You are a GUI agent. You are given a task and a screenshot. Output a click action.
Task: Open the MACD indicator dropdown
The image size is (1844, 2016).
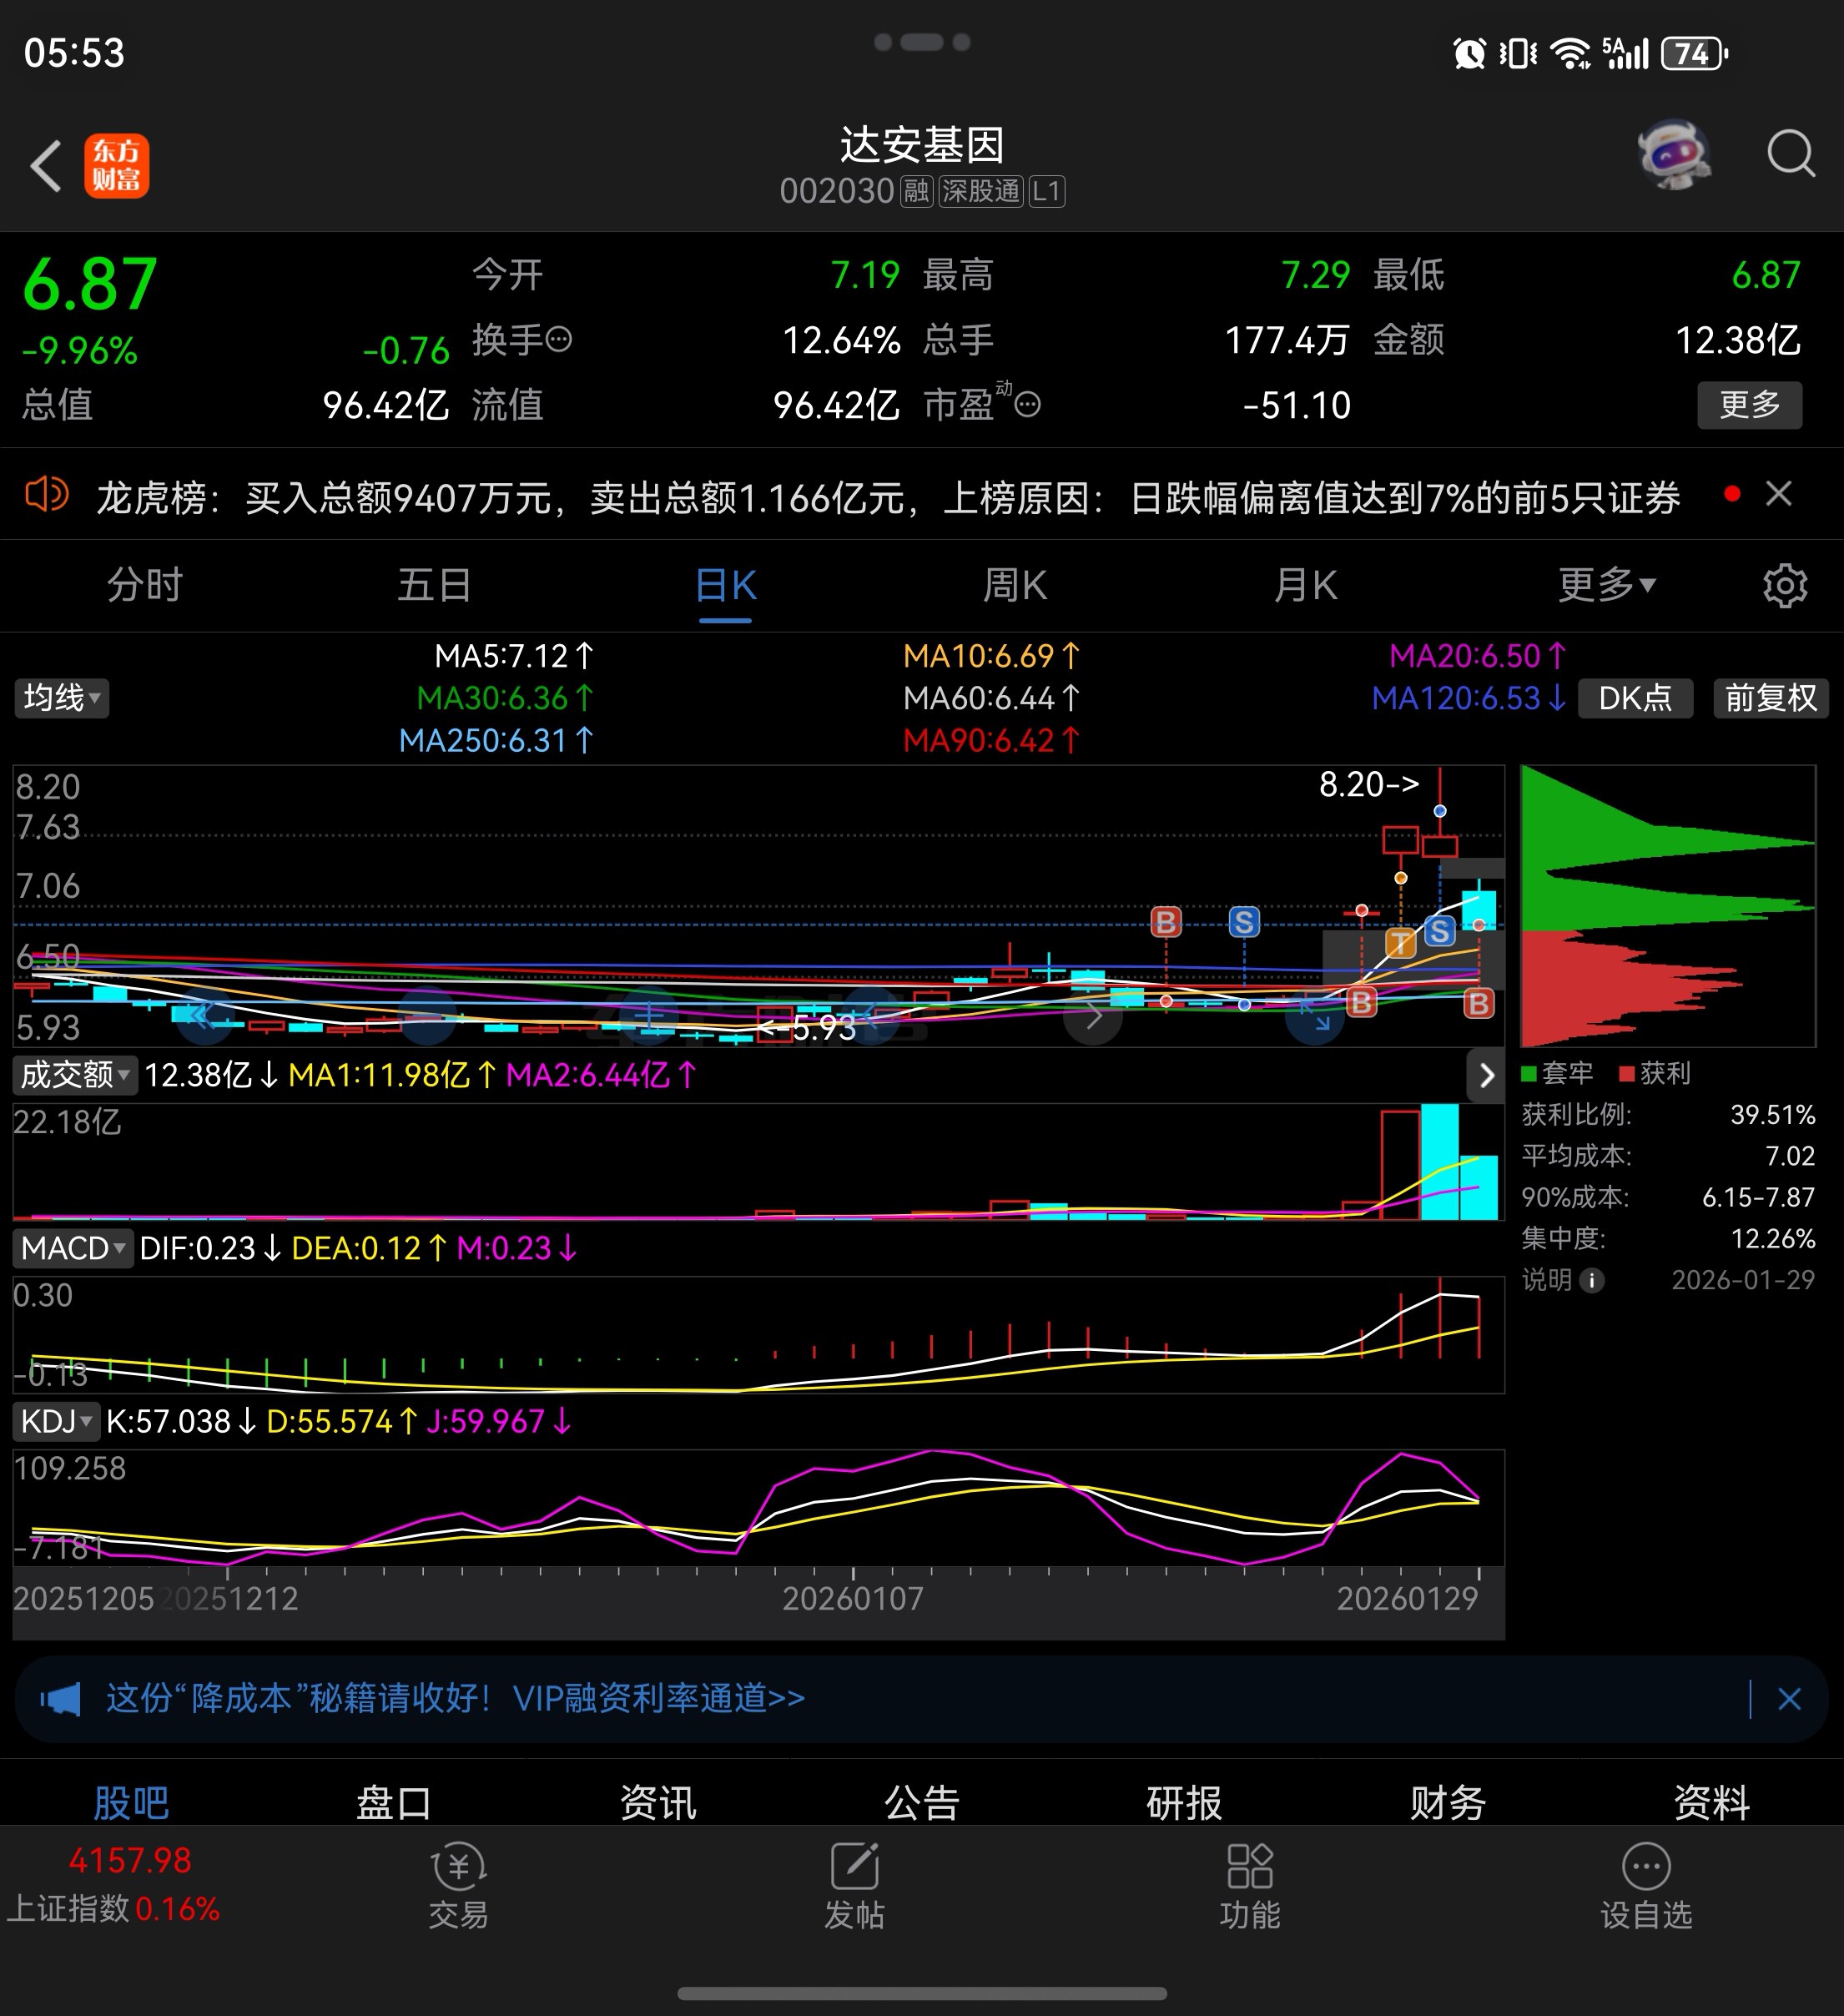coord(73,1248)
